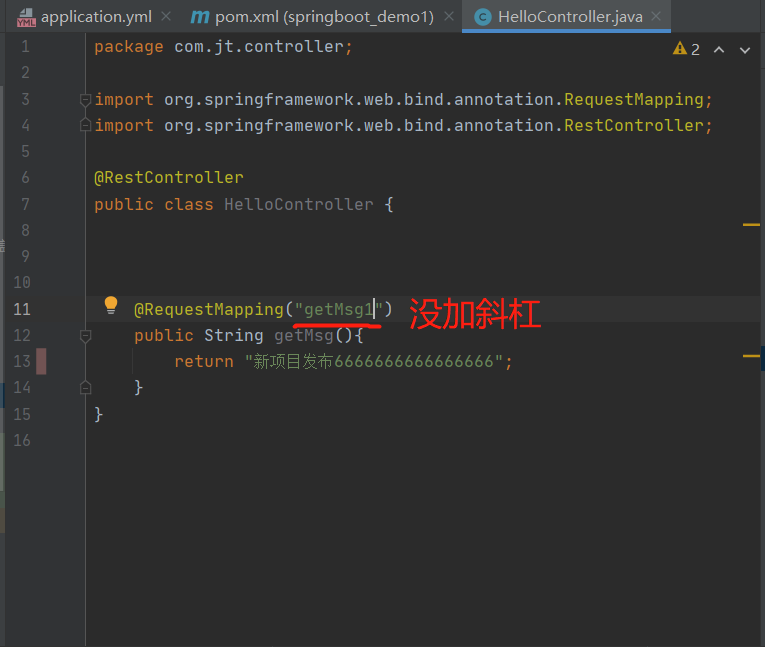Click line number 7 in the gutter

(25, 204)
